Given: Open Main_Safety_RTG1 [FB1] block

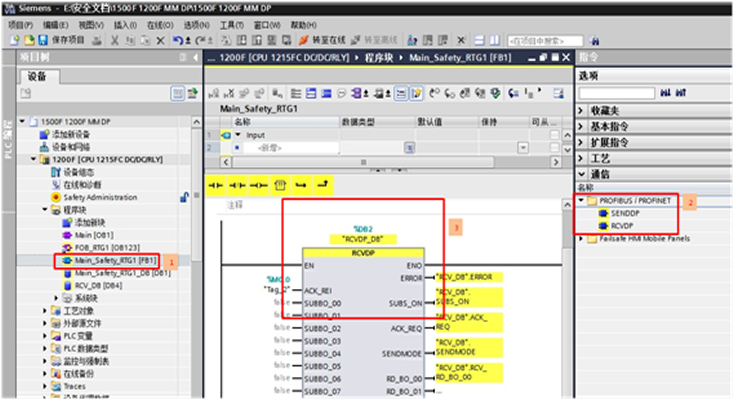Looking at the screenshot, I should coord(115,260).
